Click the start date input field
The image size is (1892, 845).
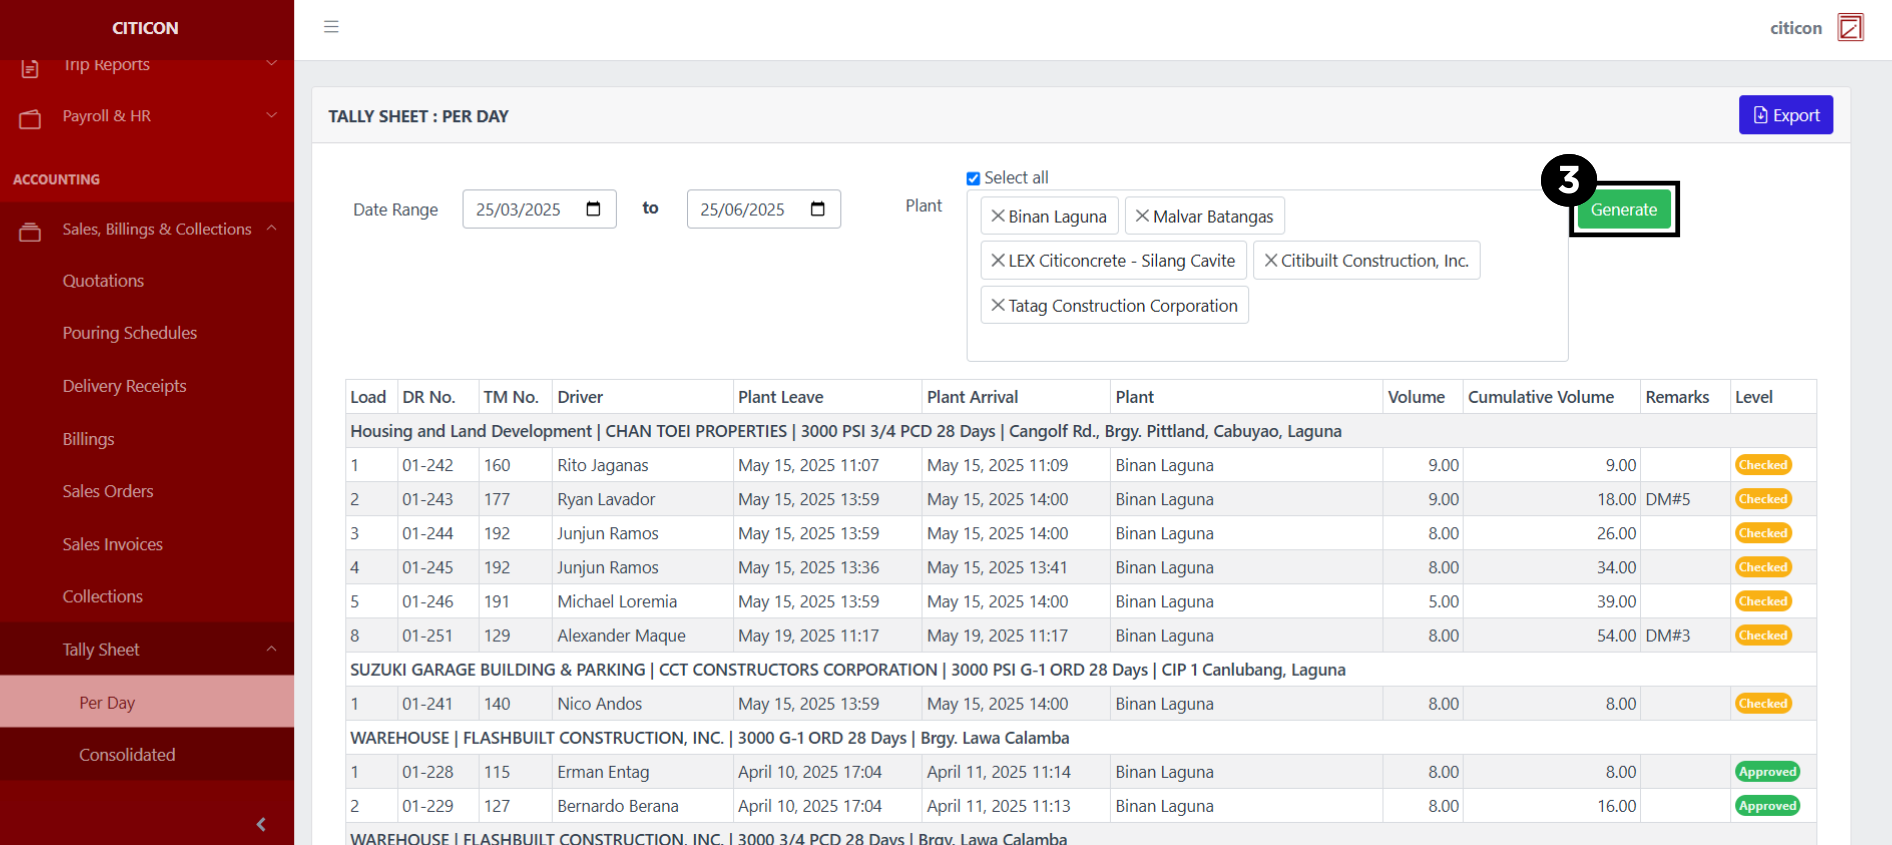(x=520, y=209)
